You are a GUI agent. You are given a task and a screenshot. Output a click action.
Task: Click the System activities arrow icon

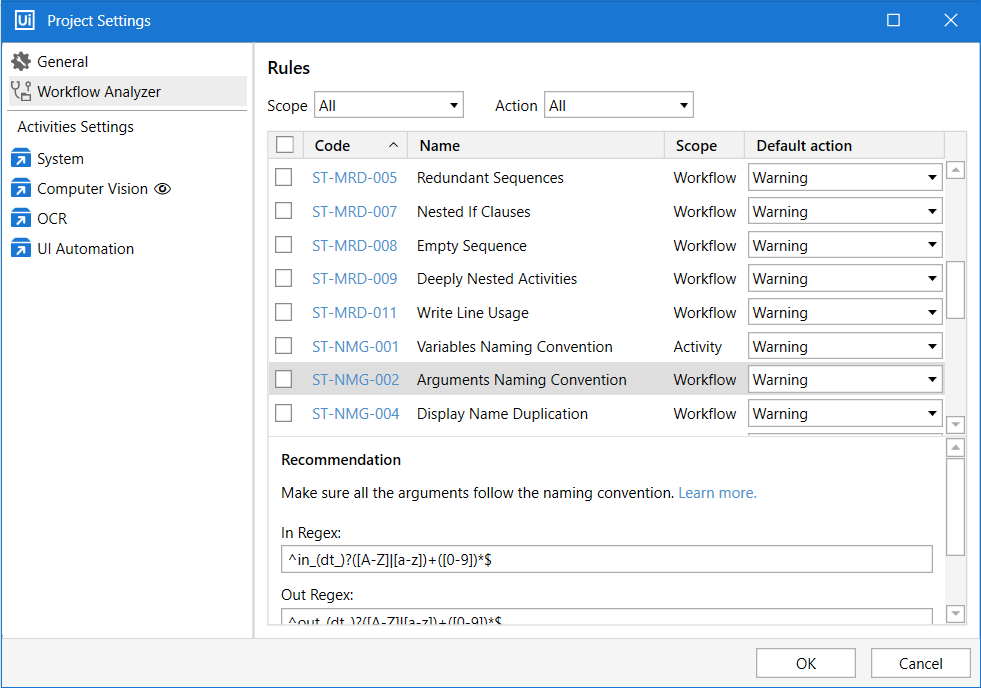point(21,159)
